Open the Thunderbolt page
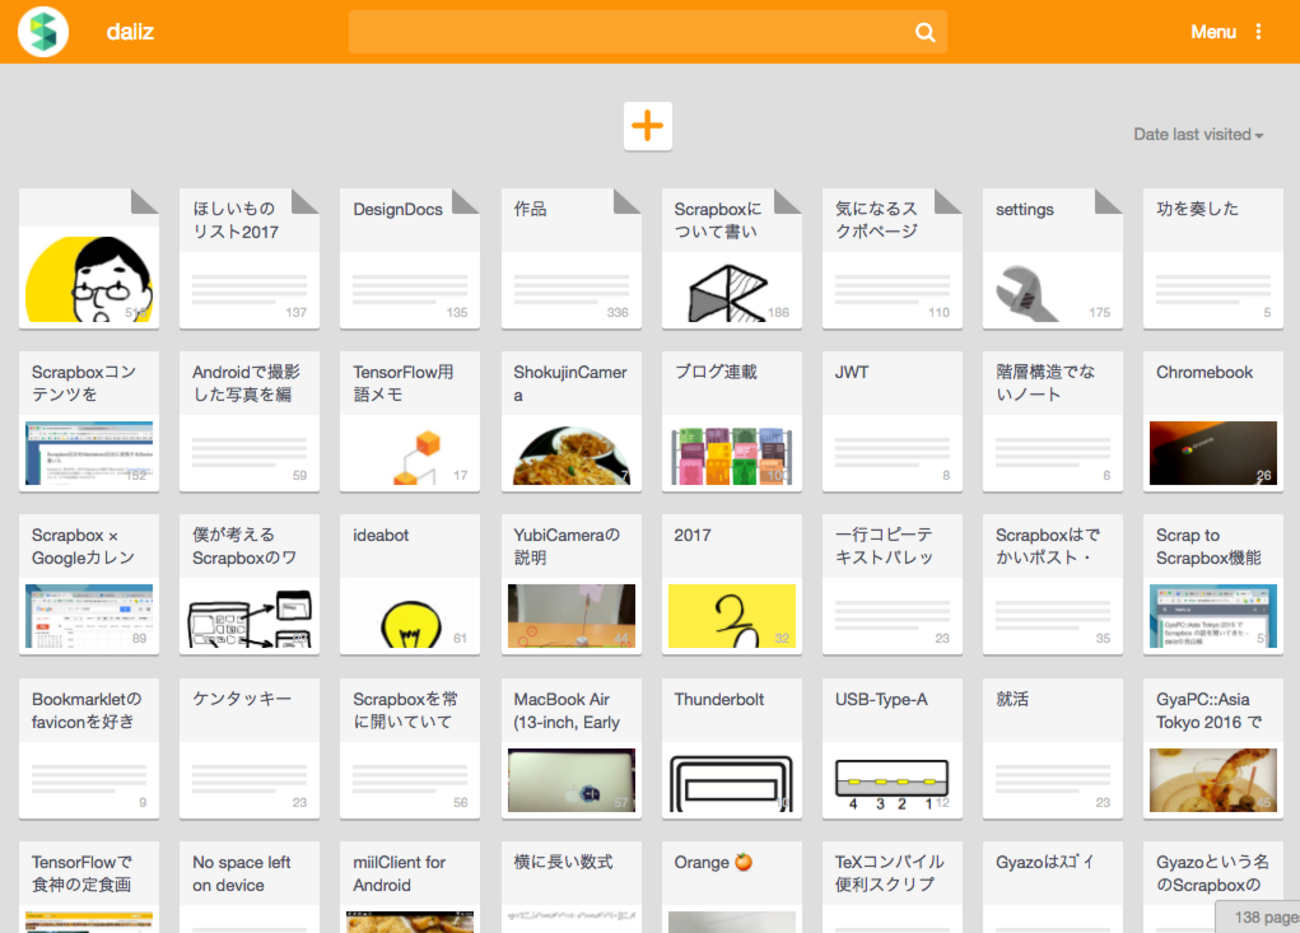Viewport: 1300px width, 933px height. (731, 748)
